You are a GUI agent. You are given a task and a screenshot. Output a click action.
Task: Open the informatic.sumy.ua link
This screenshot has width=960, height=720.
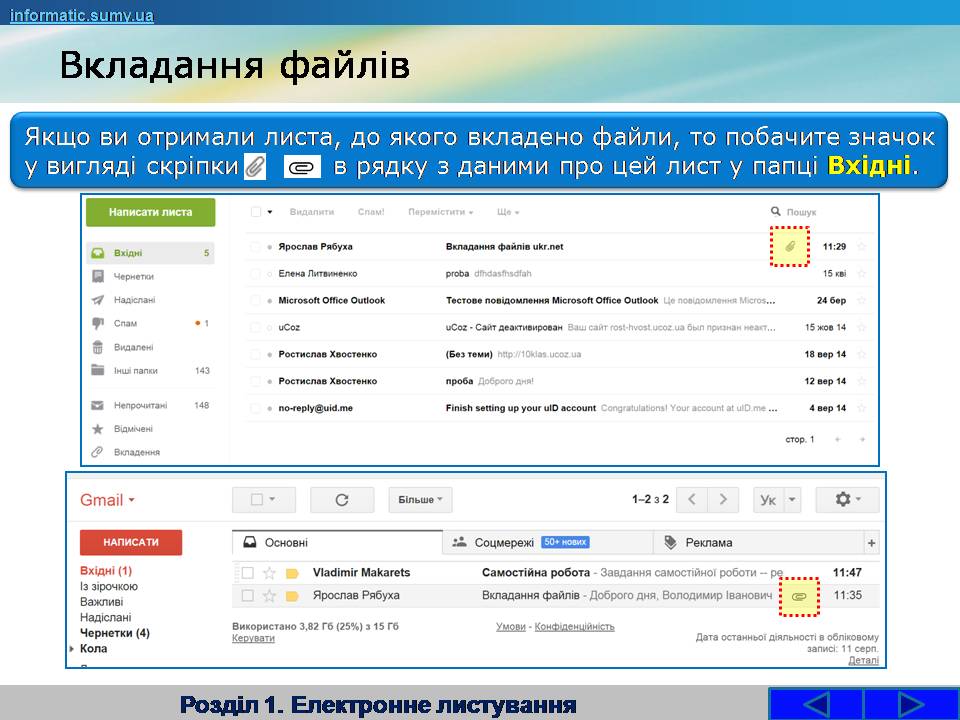pyautogui.click(x=82, y=15)
